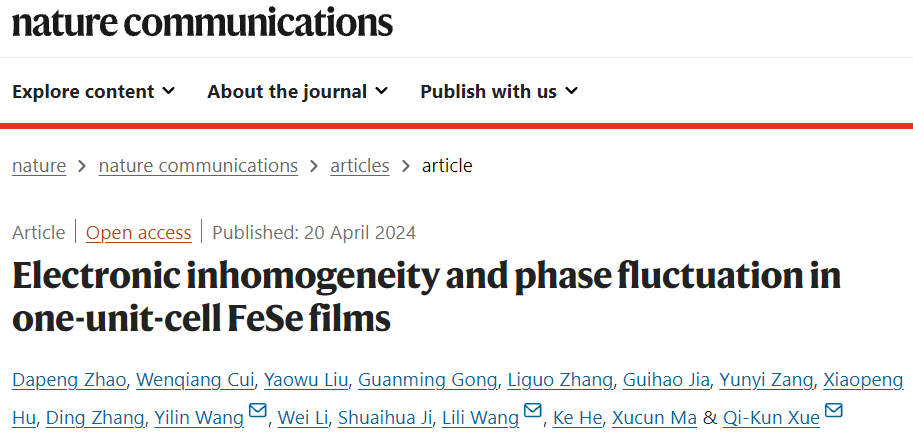The image size is (913, 443).
Task: Expand Publish with us menu
Action: point(499,91)
